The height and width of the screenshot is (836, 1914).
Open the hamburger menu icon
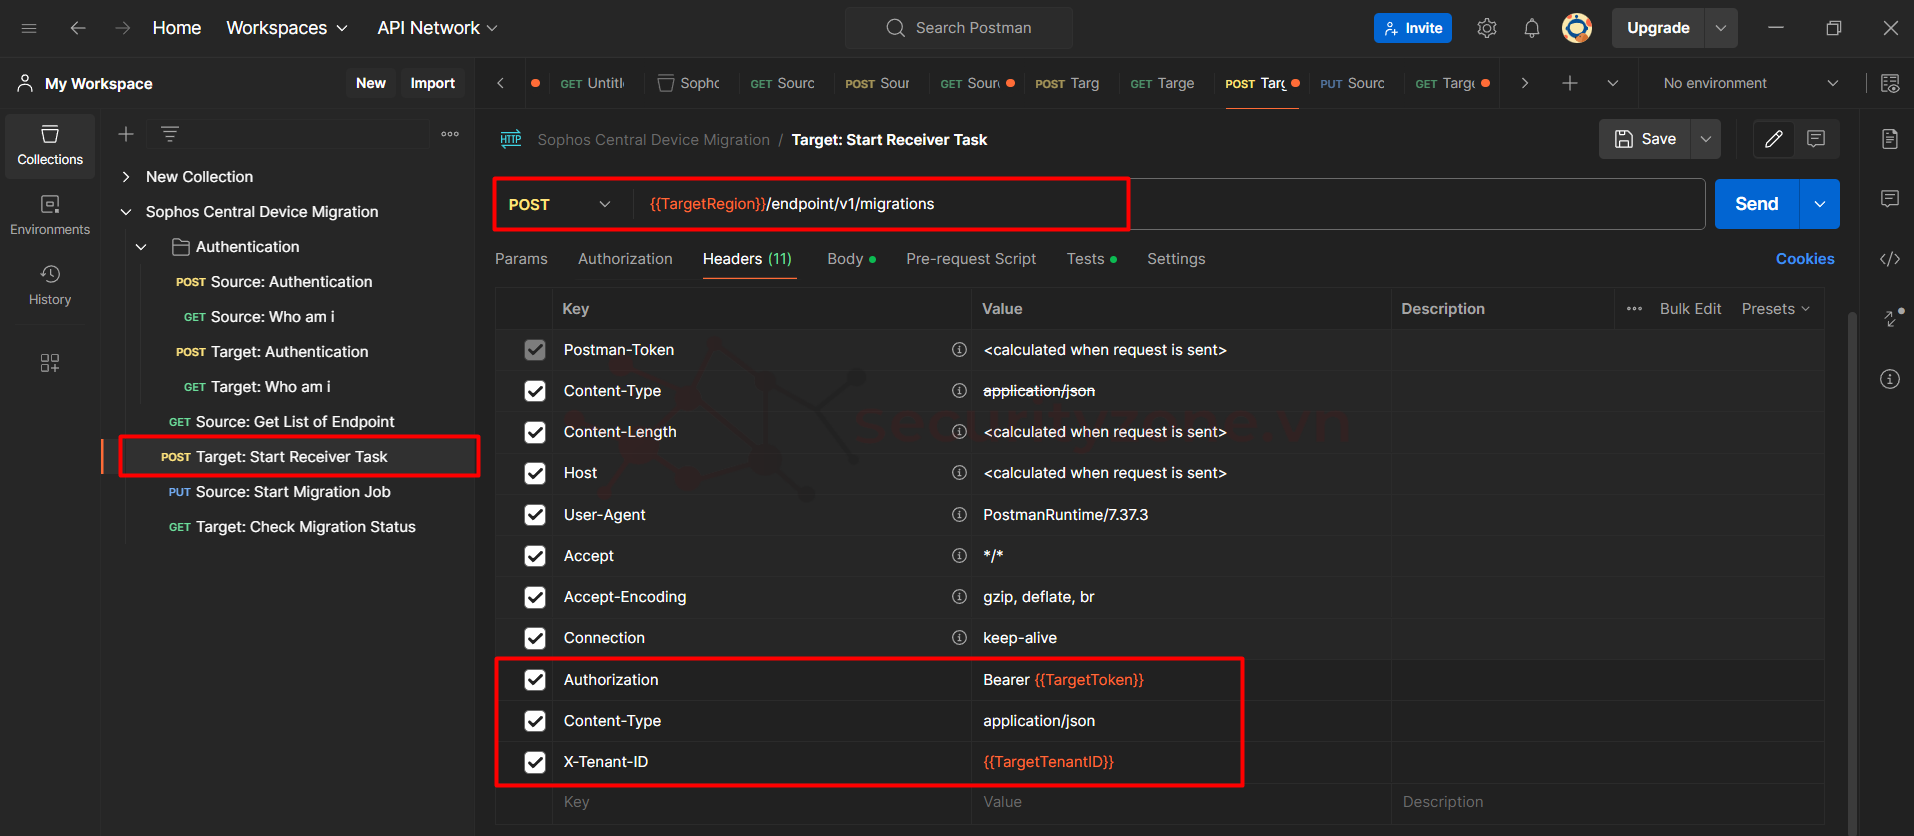(29, 28)
